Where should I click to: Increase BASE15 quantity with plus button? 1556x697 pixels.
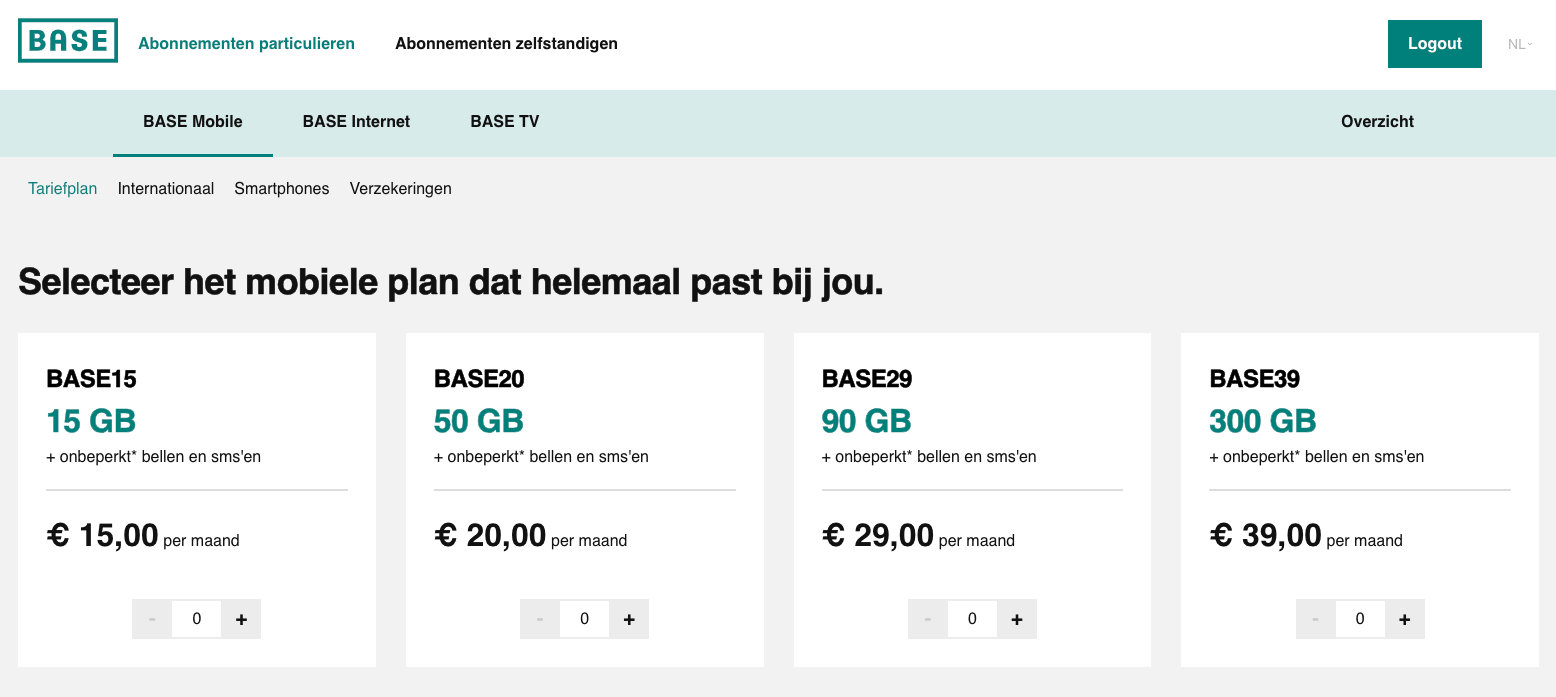[241, 619]
